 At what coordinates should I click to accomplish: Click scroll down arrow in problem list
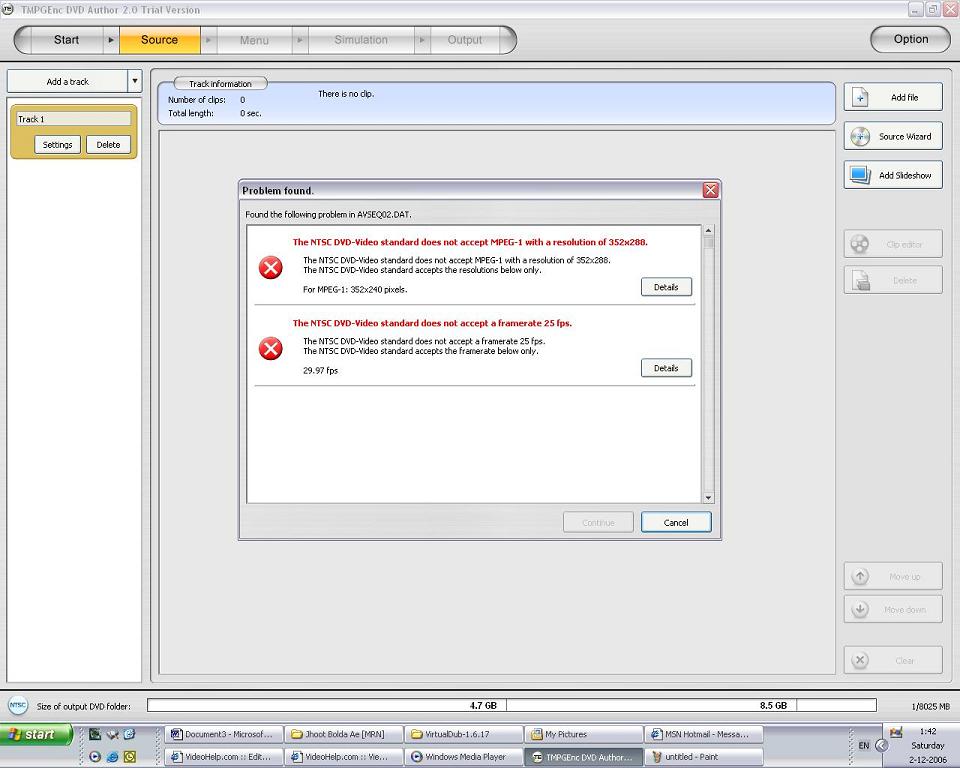pyautogui.click(x=708, y=497)
